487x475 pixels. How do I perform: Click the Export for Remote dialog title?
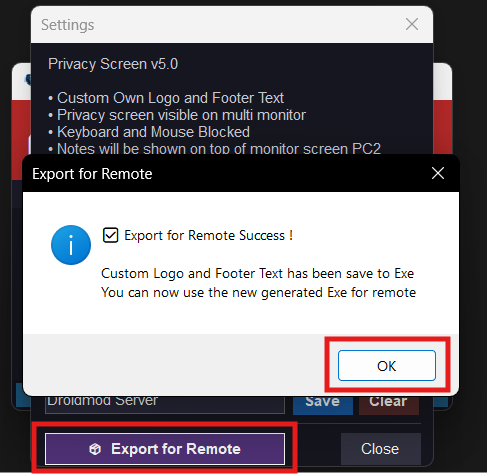(92, 174)
